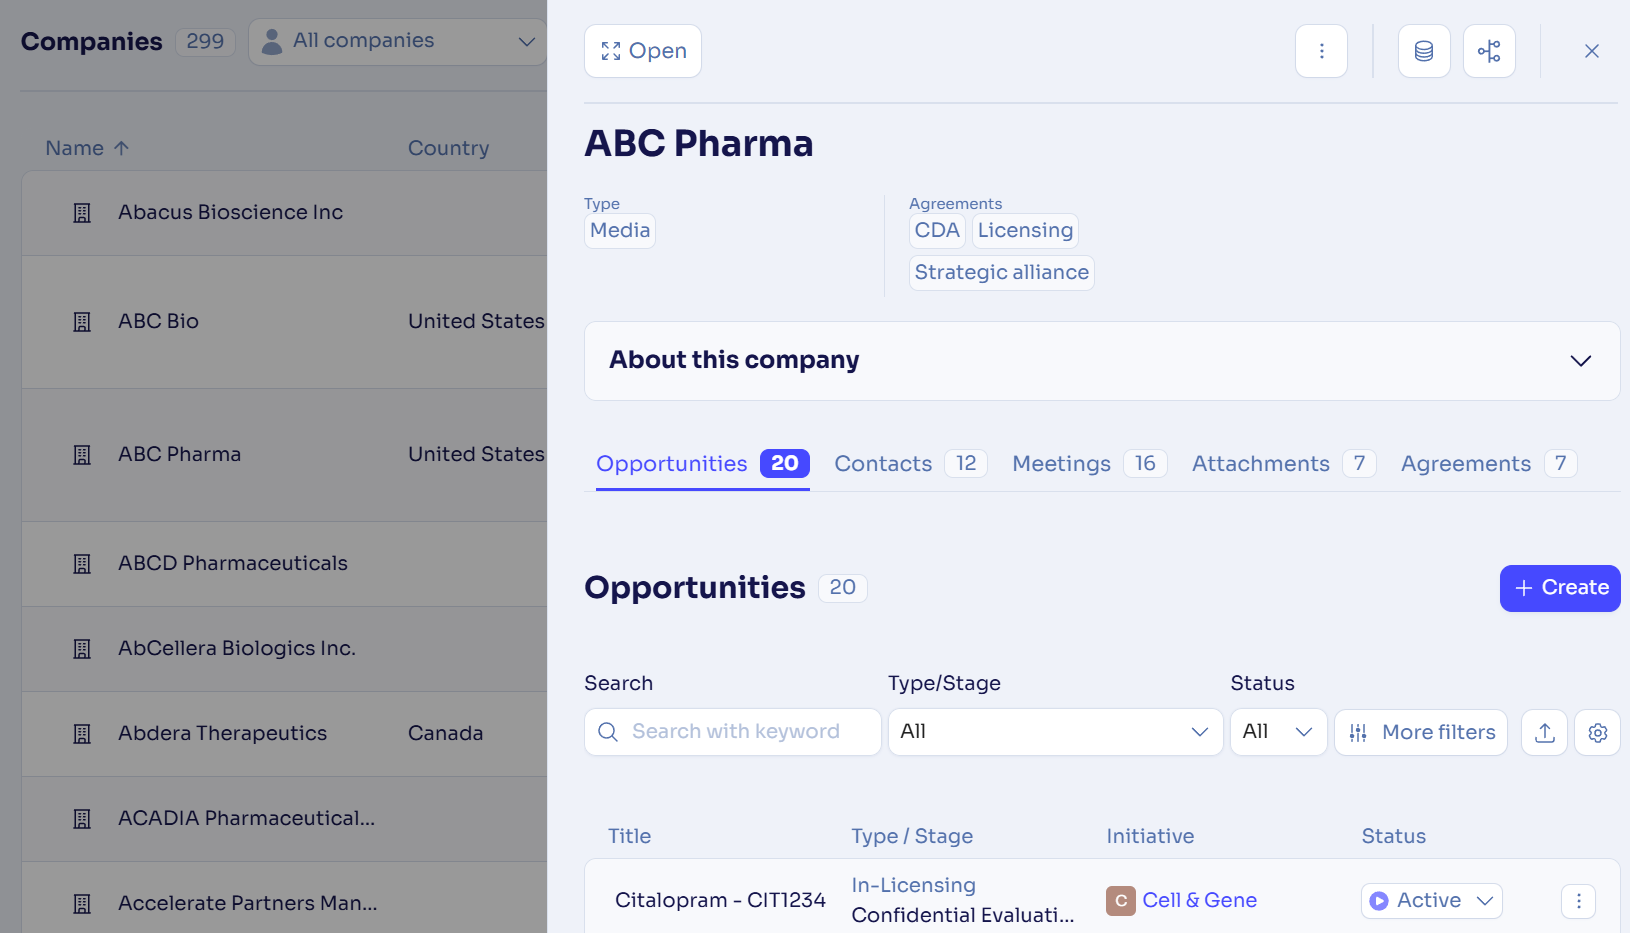The width and height of the screenshot is (1630, 933).
Task: Open the table settings gear icon
Action: (x=1598, y=732)
